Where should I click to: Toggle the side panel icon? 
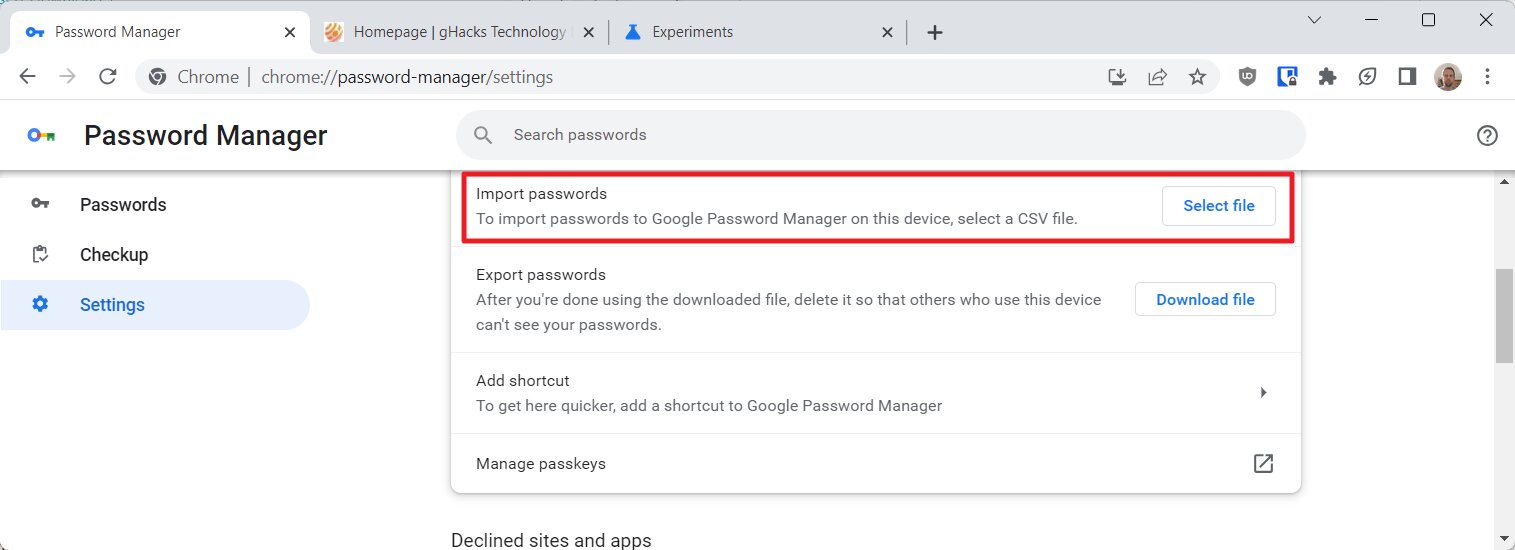point(1407,77)
